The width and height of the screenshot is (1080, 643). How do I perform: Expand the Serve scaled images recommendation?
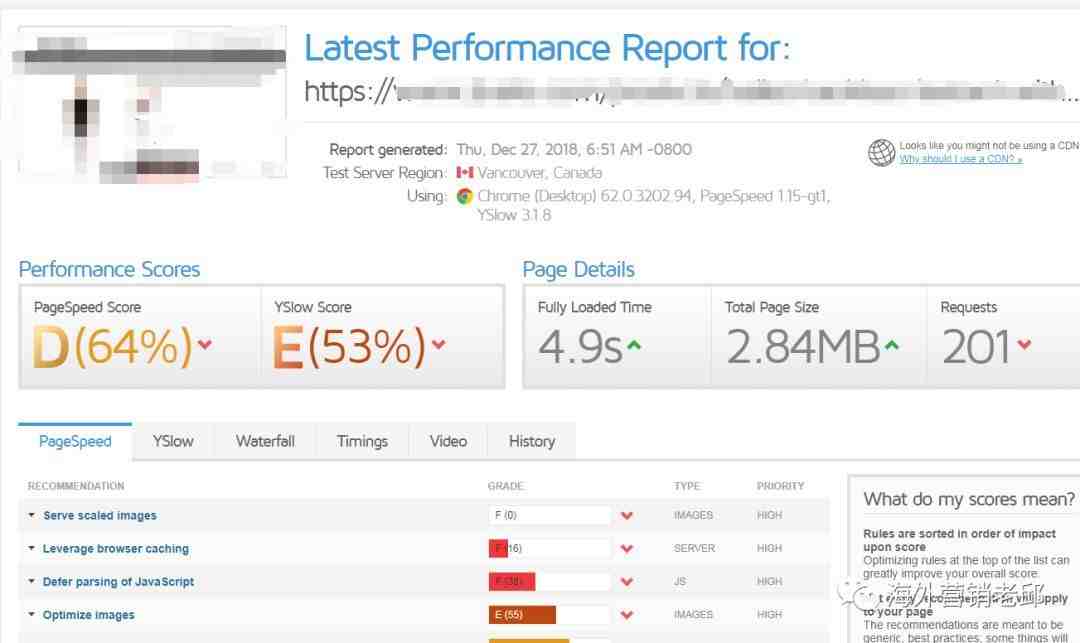(99, 516)
